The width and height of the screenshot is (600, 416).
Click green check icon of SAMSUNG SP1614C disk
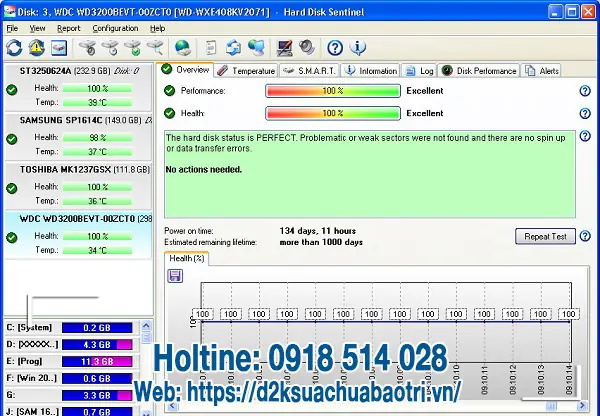[x=12, y=139]
